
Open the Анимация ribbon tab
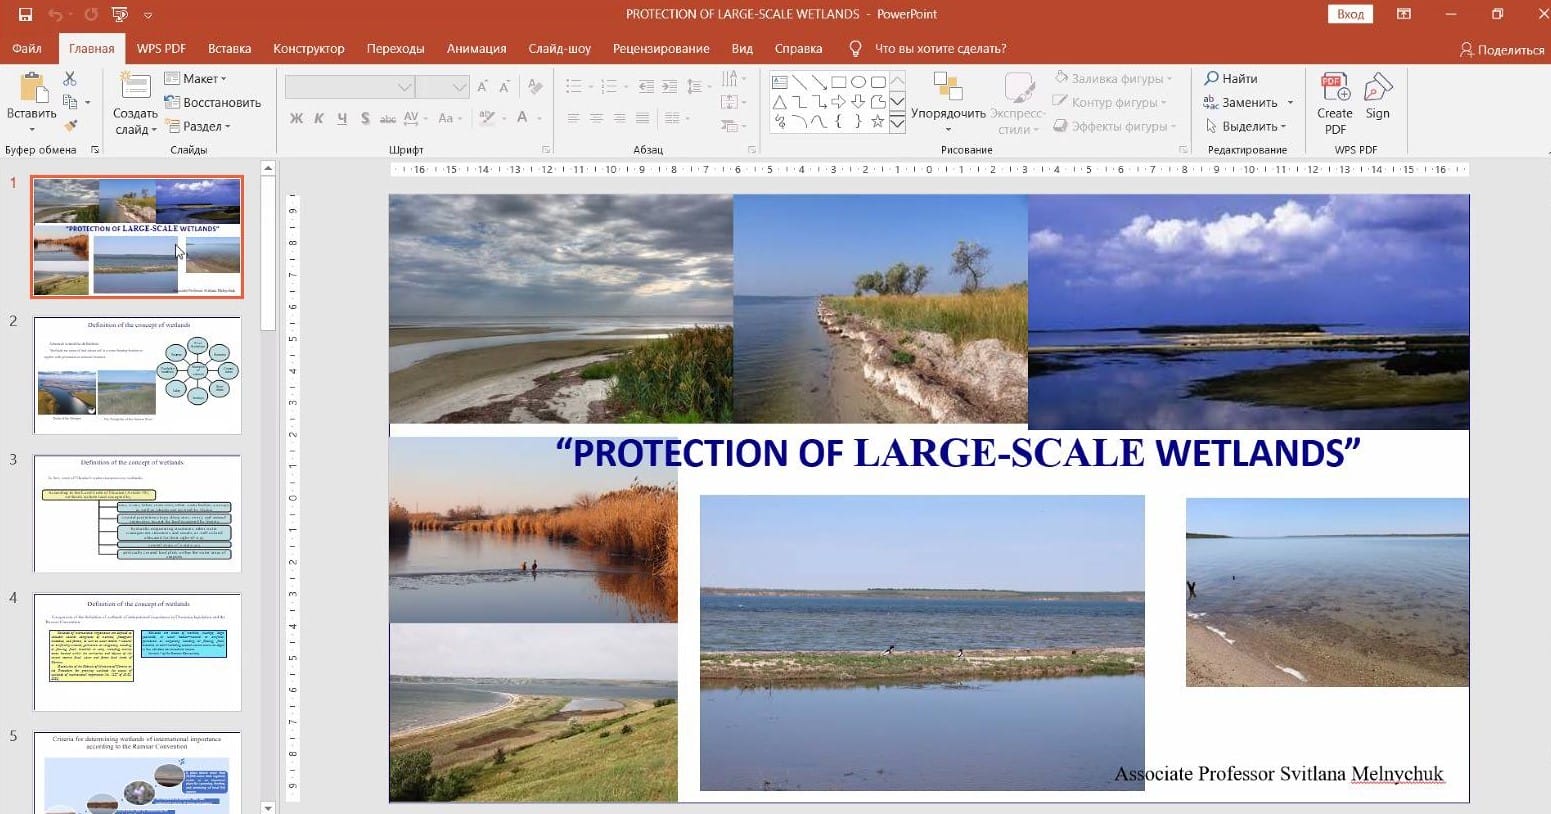476,48
